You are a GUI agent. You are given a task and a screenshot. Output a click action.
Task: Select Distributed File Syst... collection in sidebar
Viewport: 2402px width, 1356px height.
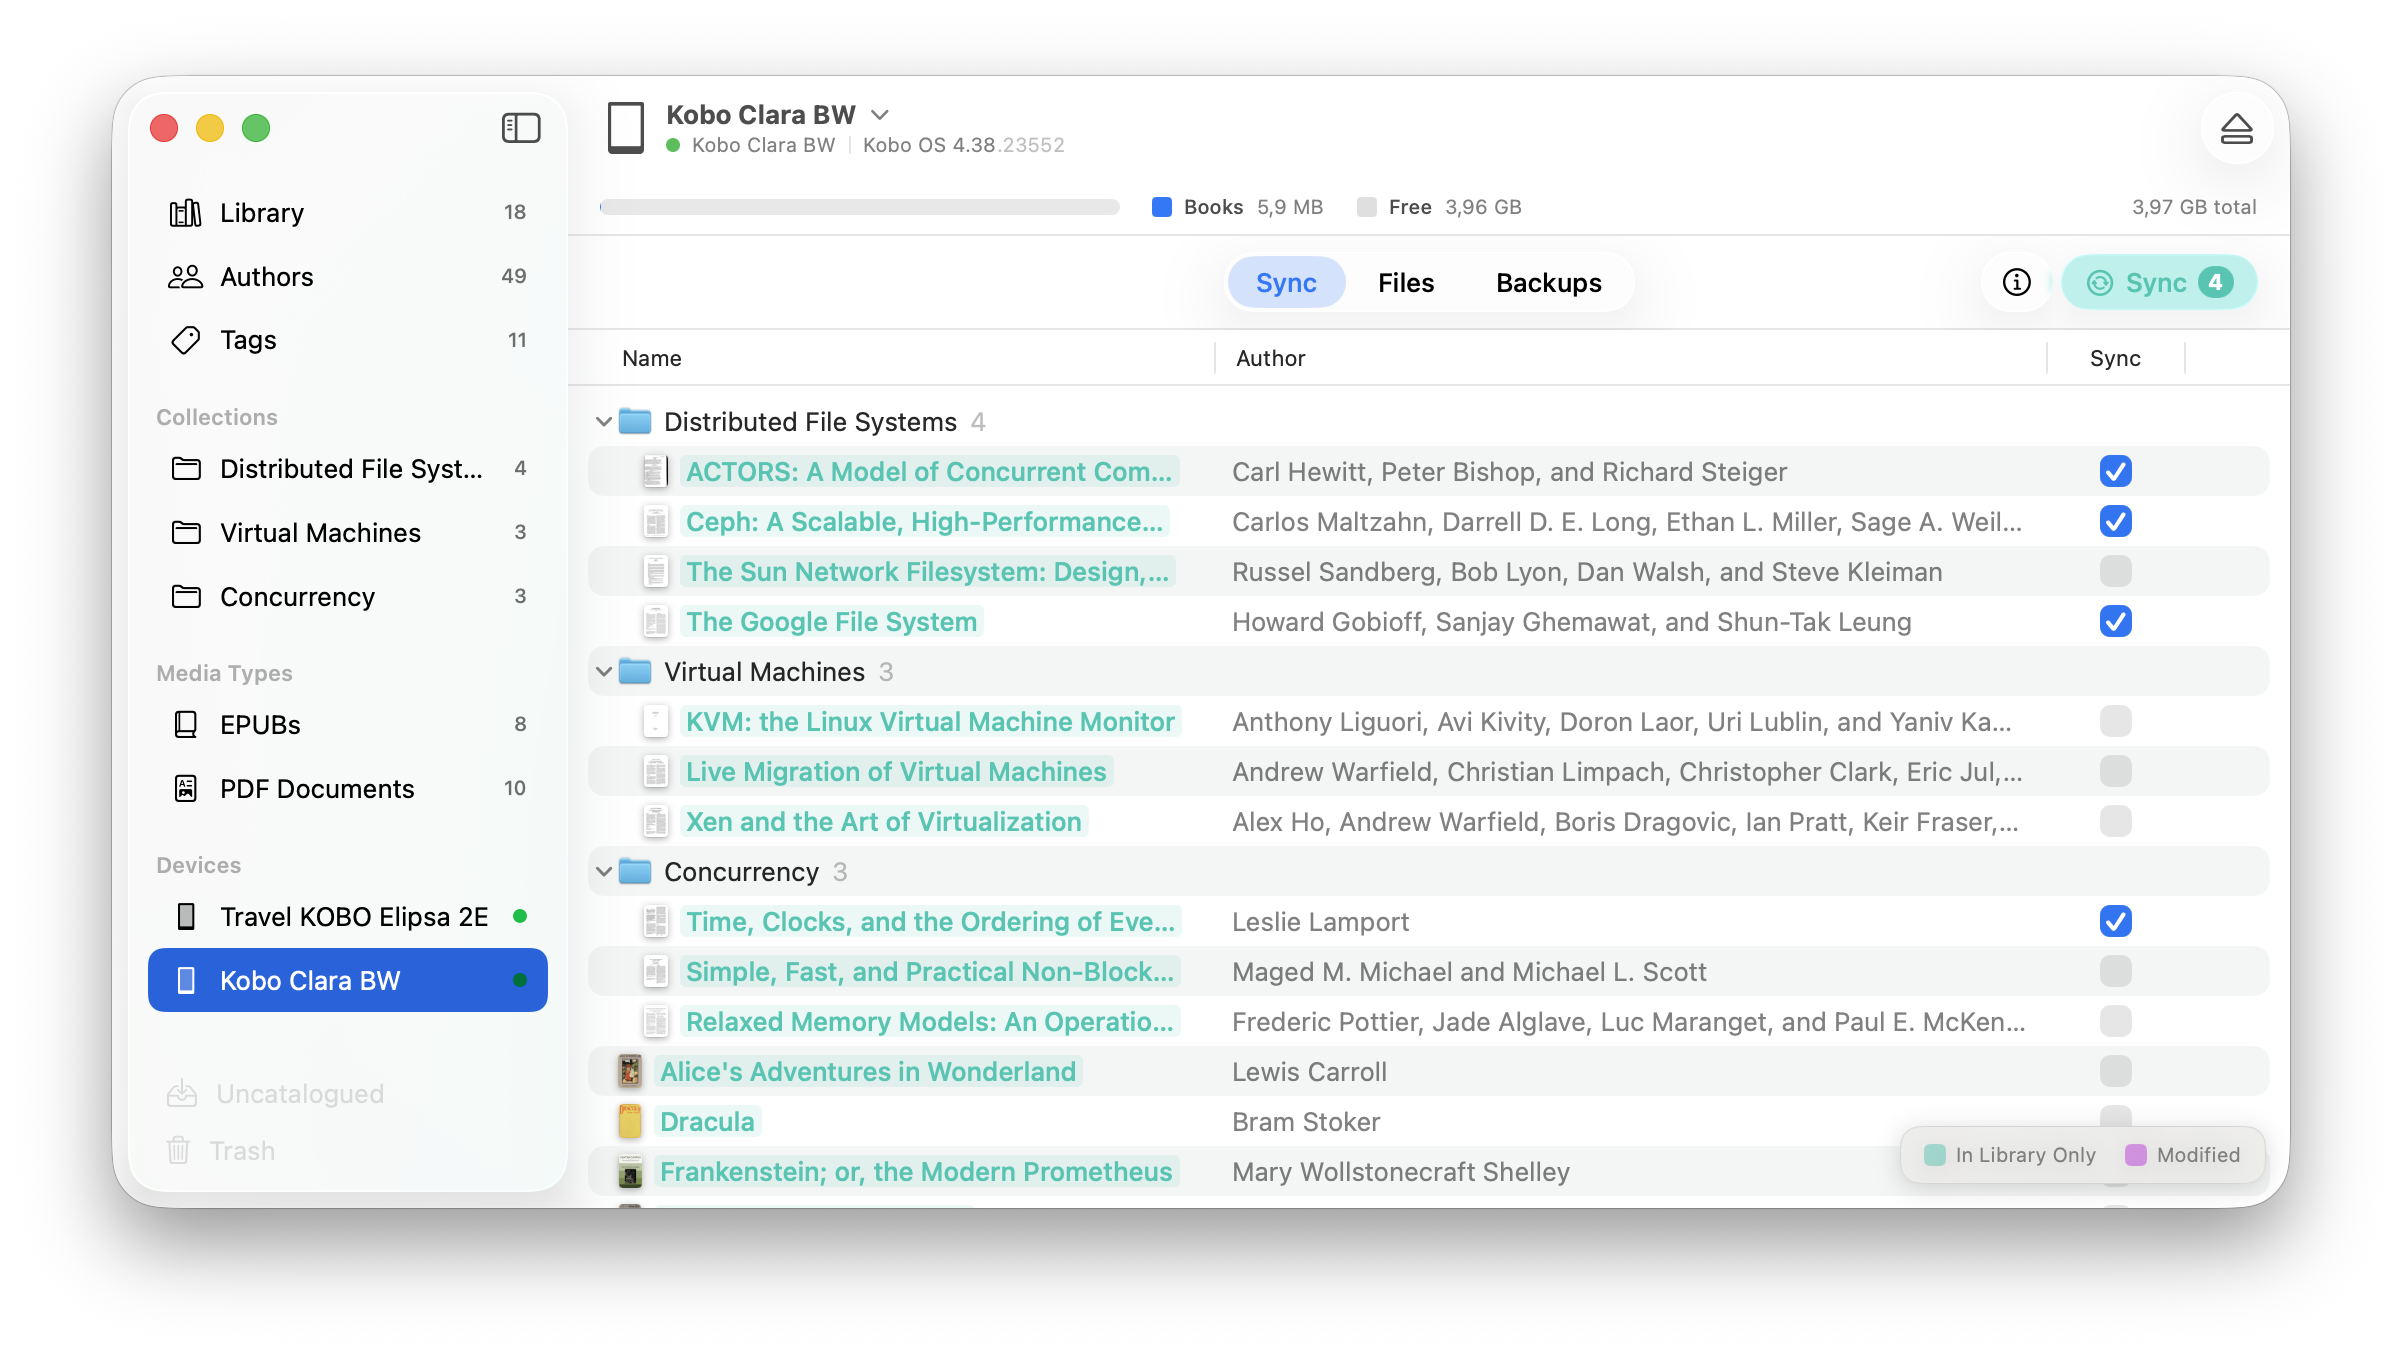point(348,468)
